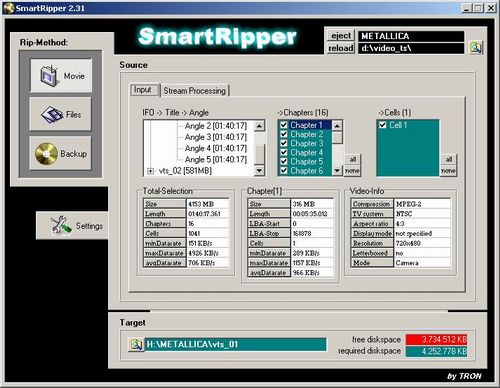Image resolution: width=500 pixels, height=388 pixels.
Task: Uncheck the Chapter 5 checkbox
Action: (284, 161)
